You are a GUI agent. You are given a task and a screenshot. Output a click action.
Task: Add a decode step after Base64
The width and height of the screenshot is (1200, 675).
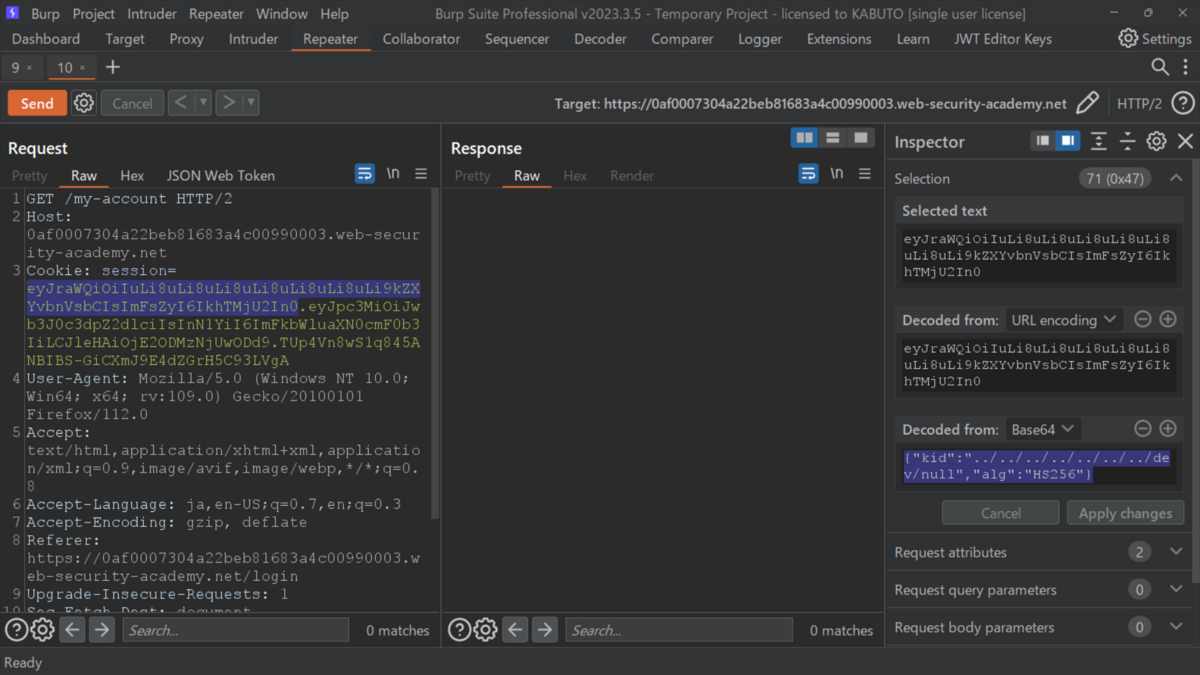[1167, 429]
